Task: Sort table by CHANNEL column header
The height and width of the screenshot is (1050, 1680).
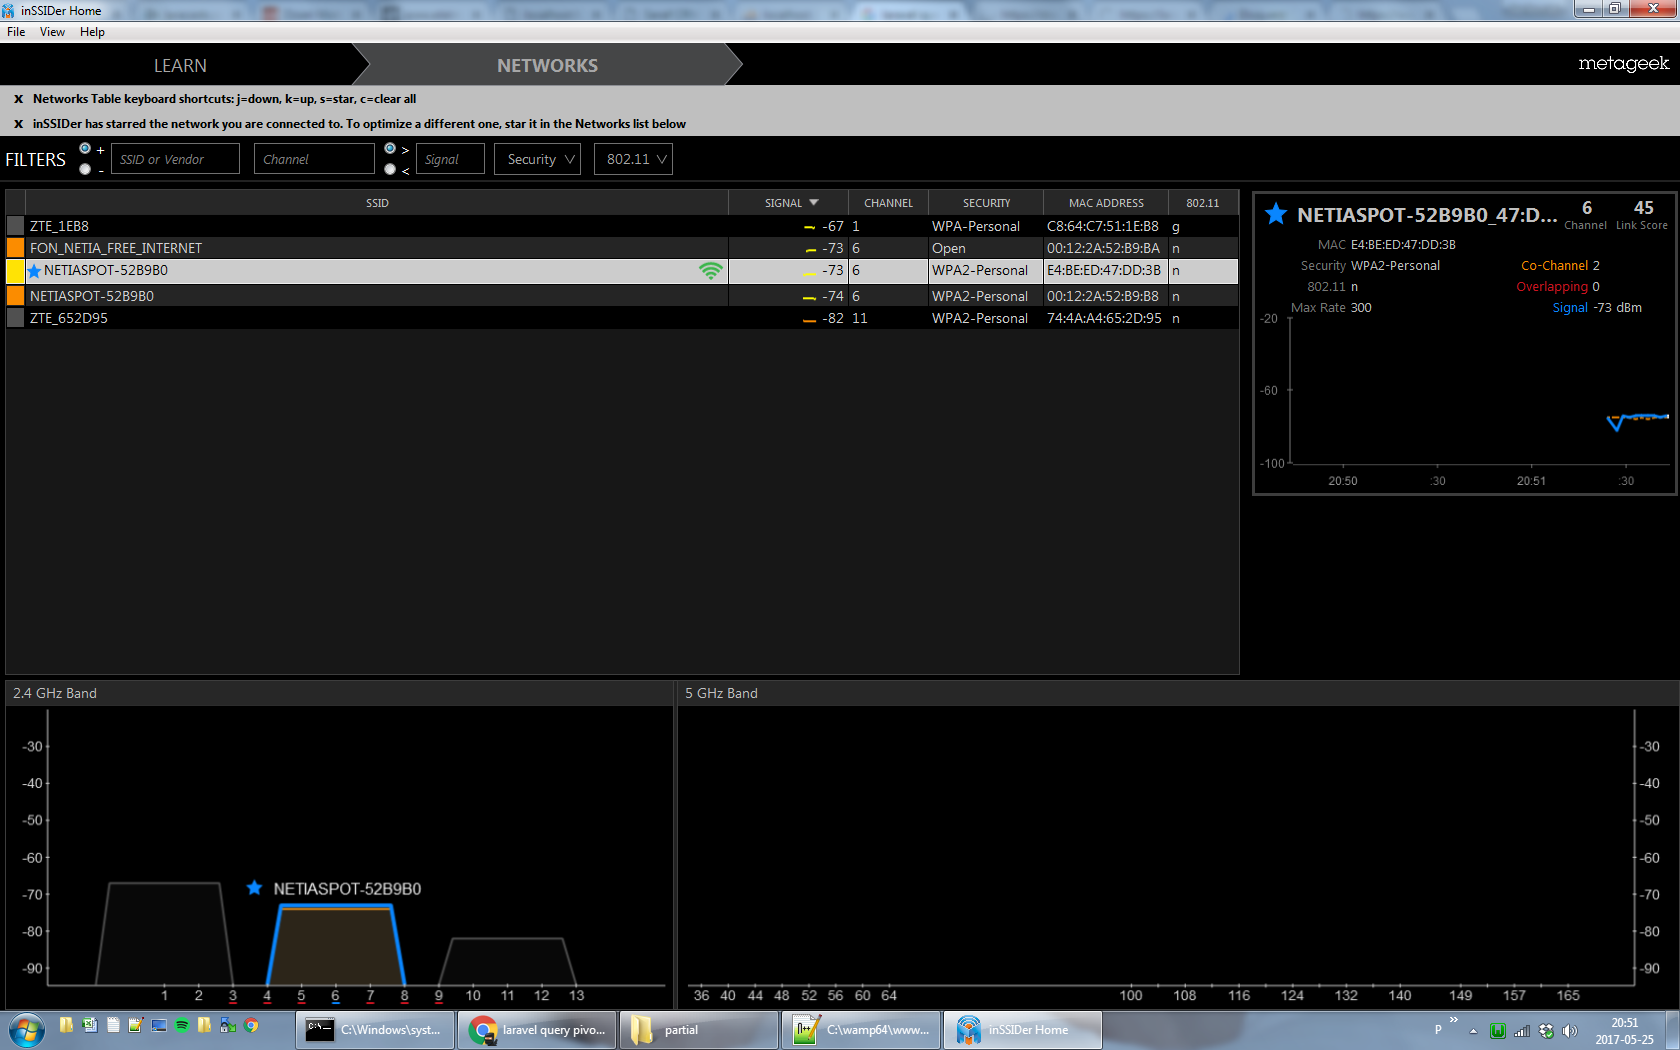Action: [x=888, y=203]
